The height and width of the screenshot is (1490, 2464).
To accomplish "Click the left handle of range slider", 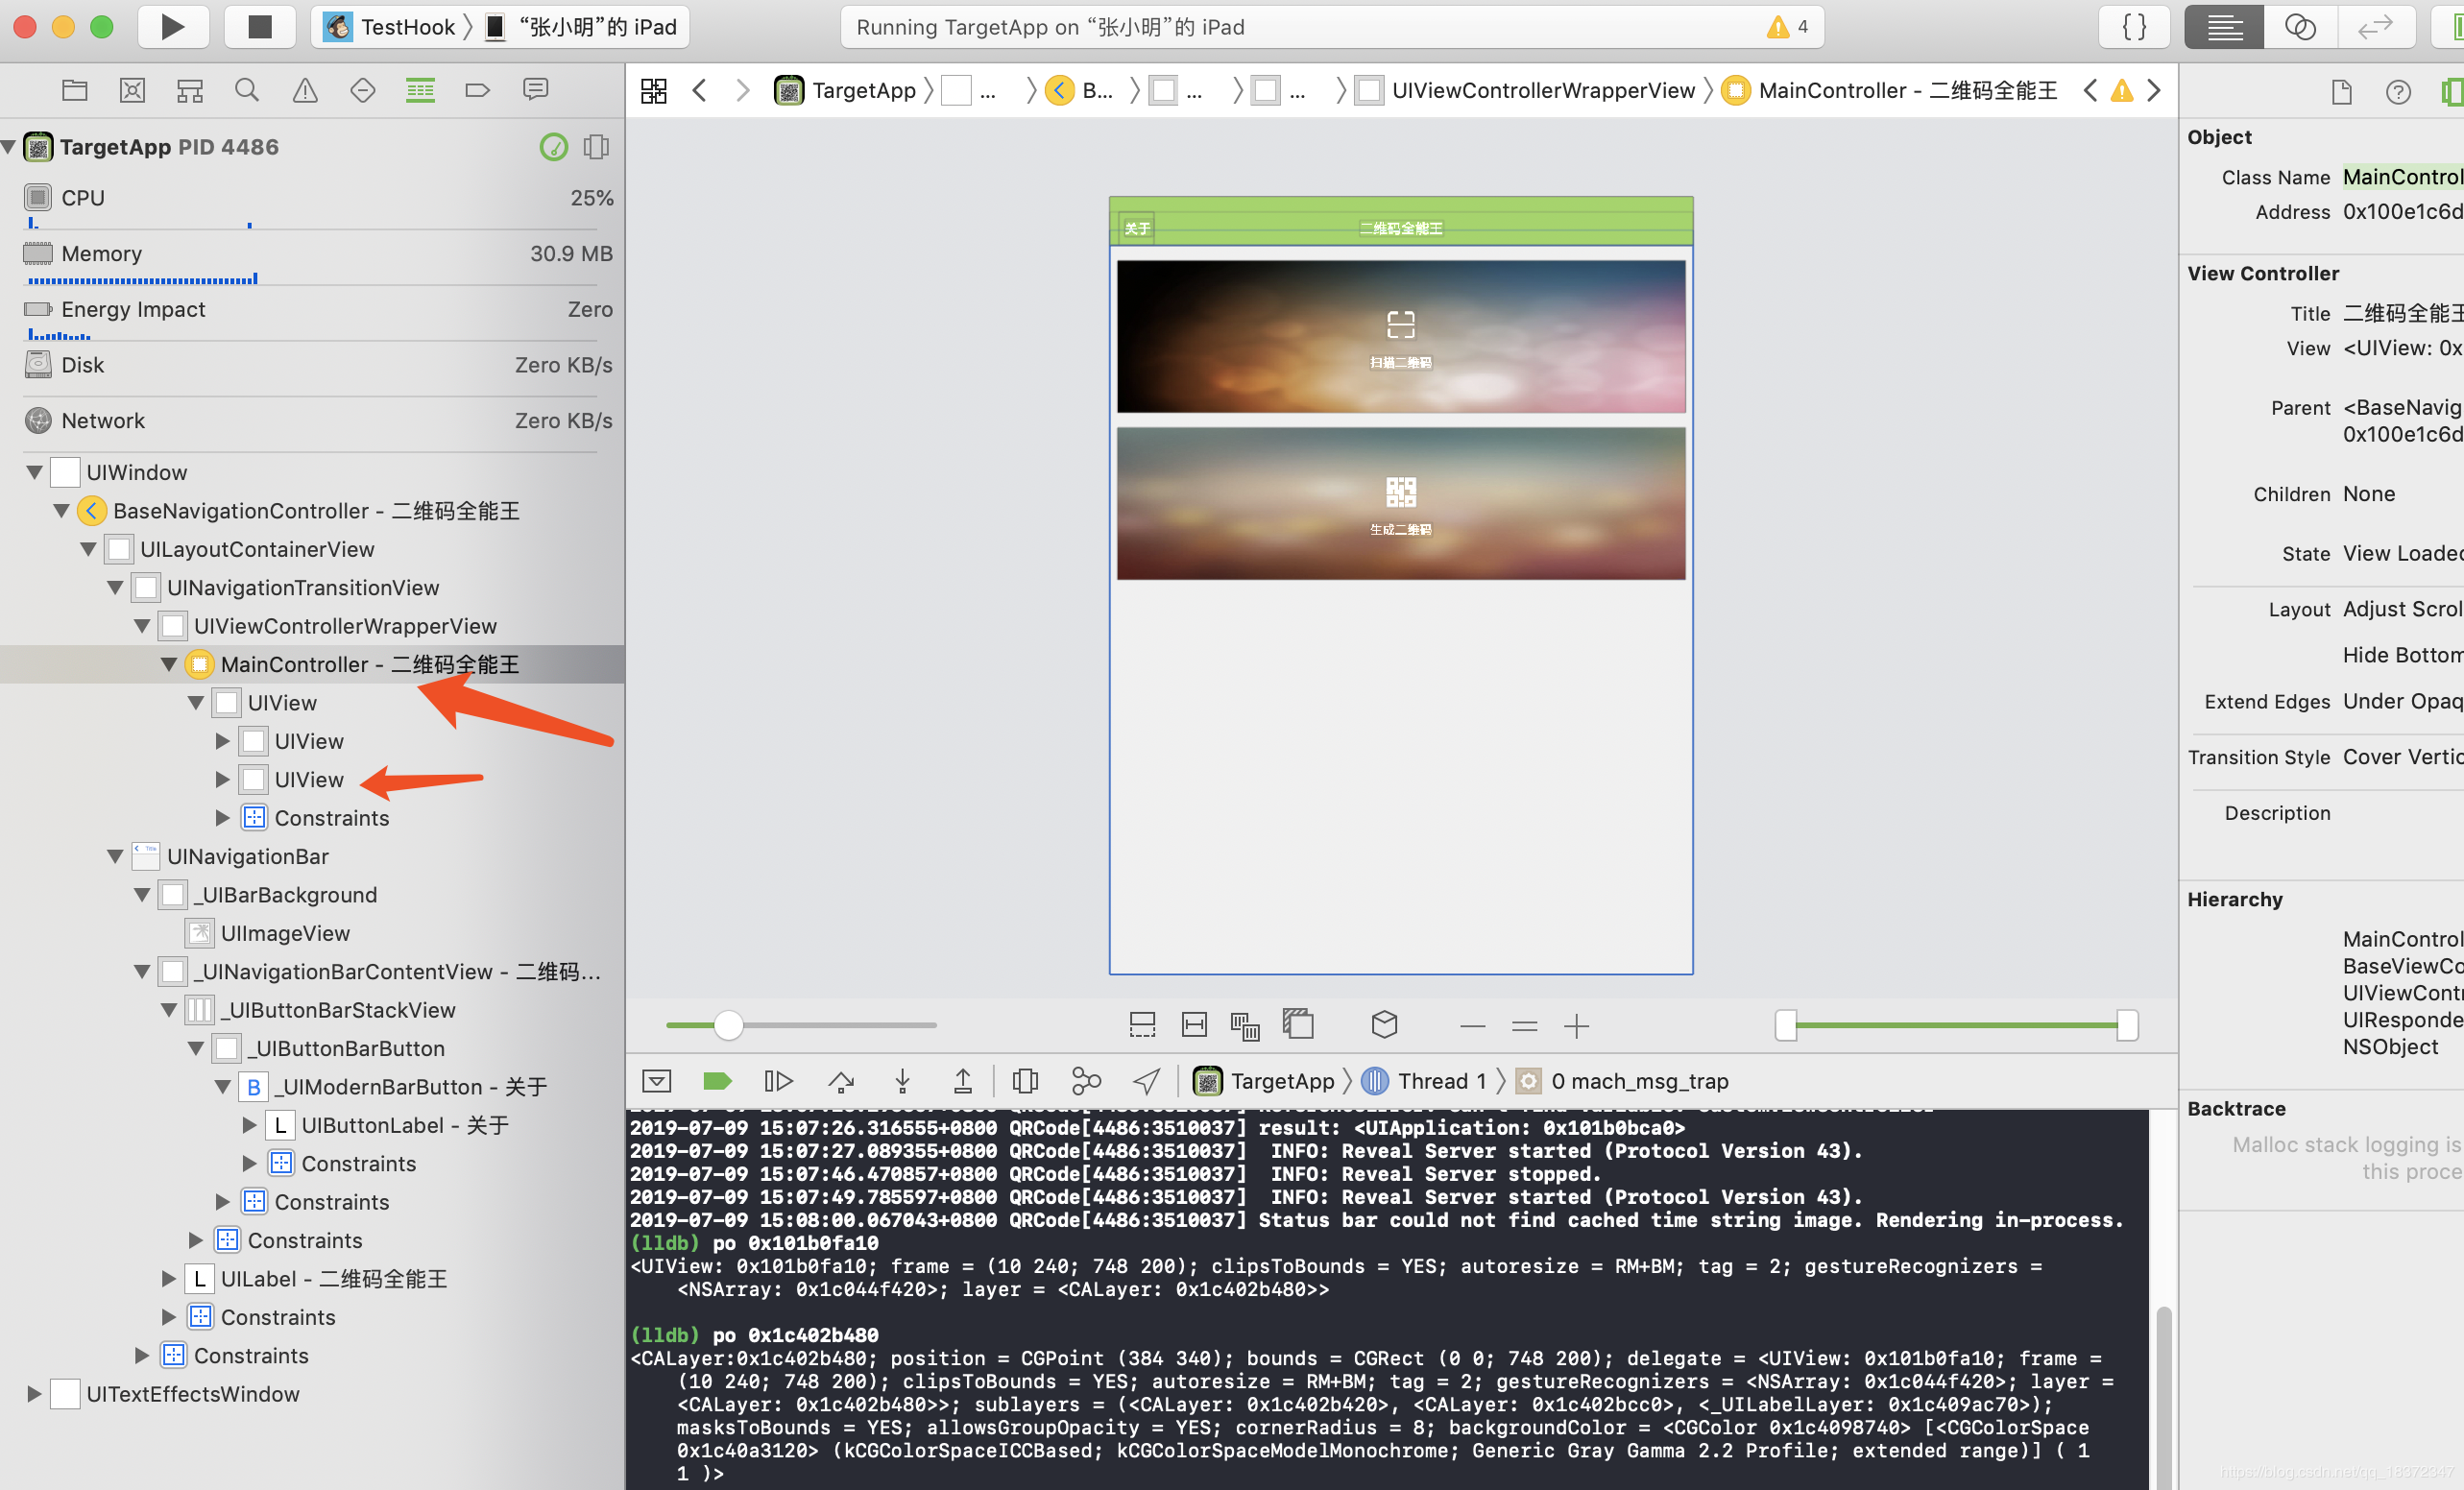I will (1786, 1025).
